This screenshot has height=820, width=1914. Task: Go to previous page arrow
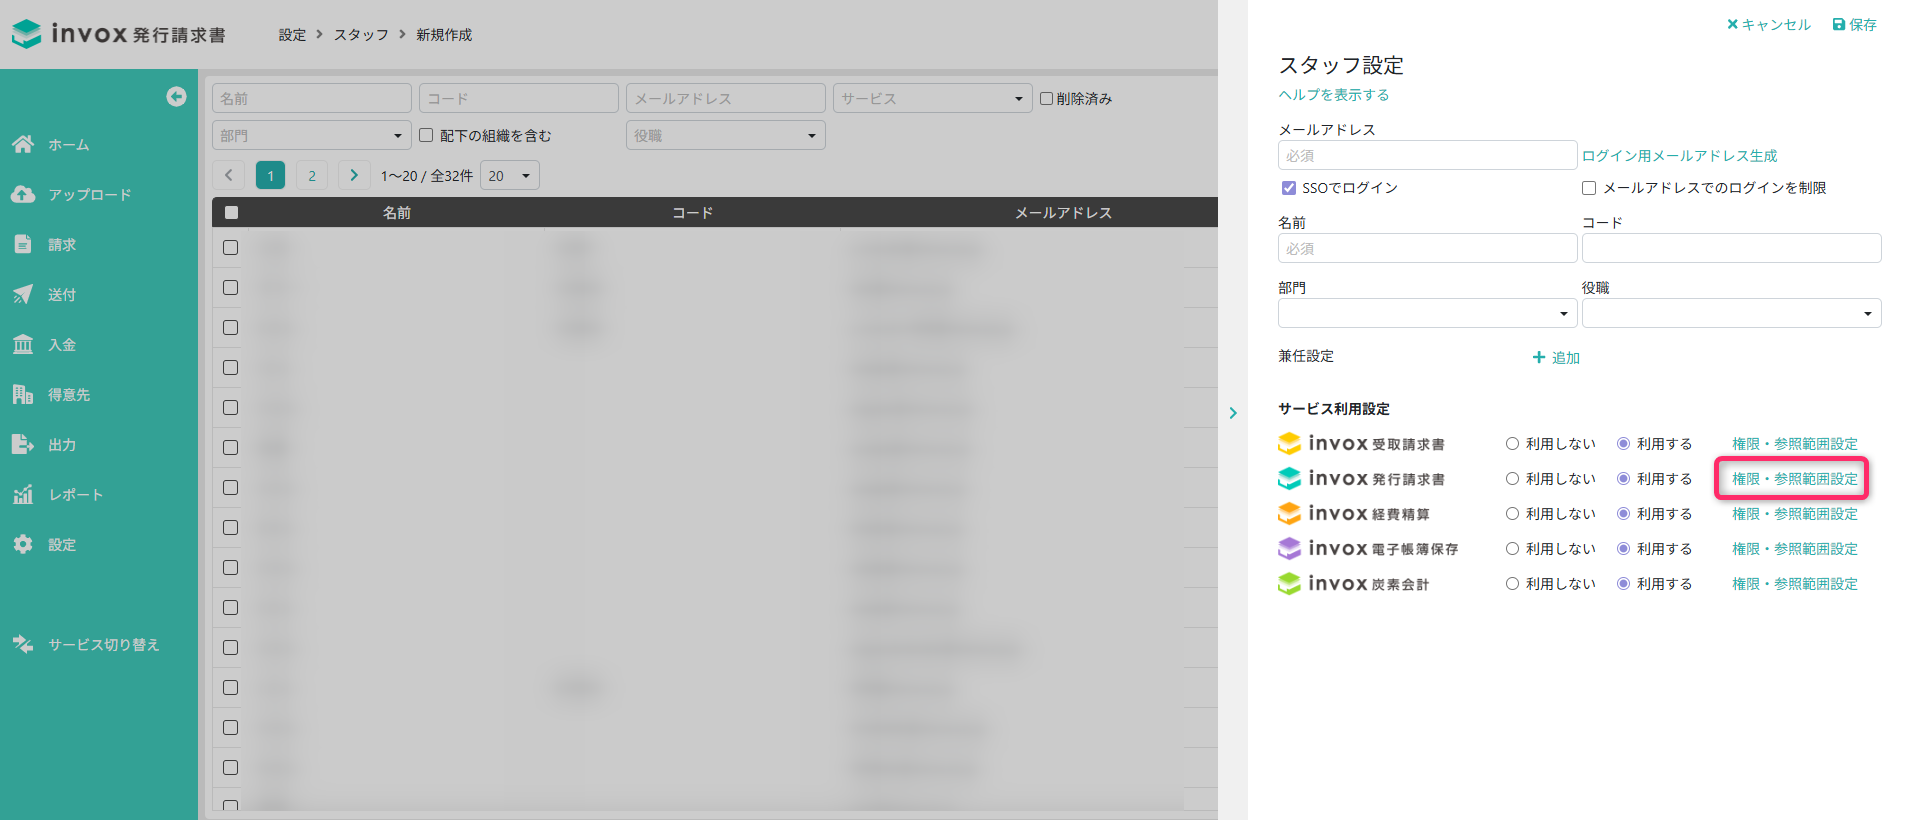point(228,175)
